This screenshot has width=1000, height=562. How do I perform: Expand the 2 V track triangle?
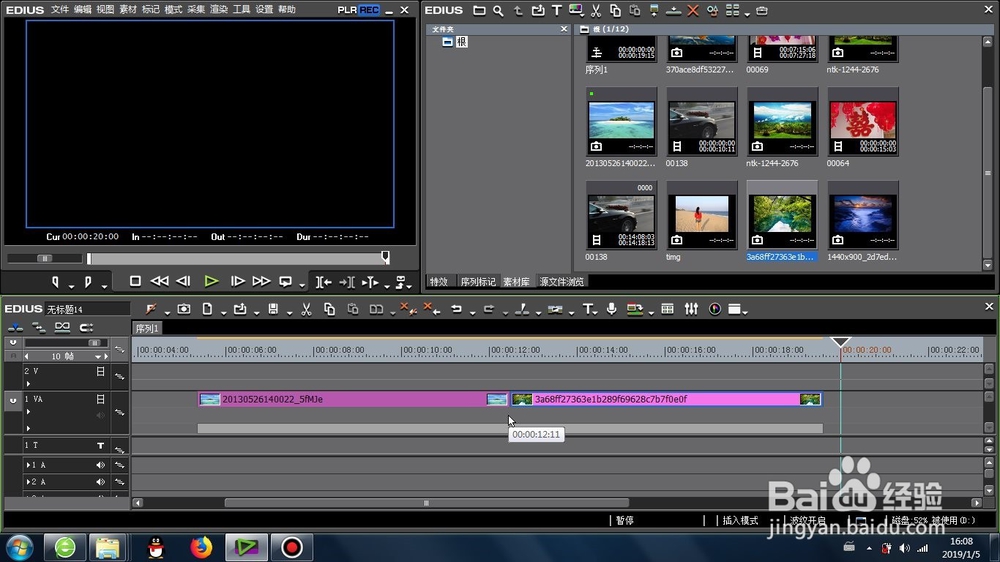(x=28, y=384)
